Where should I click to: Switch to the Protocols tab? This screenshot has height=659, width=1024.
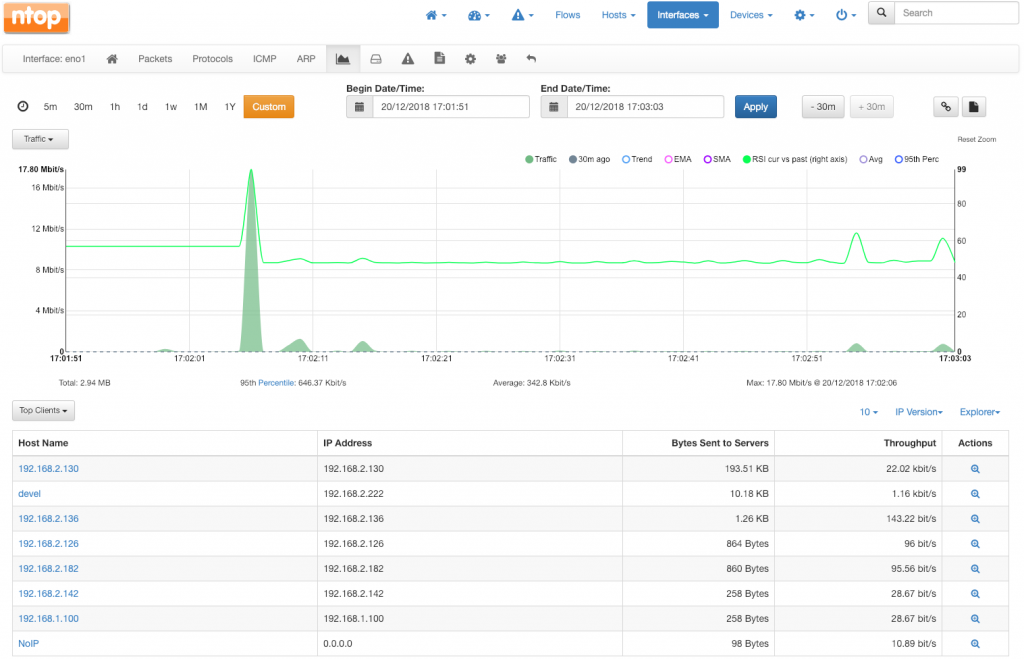tap(212, 59)
